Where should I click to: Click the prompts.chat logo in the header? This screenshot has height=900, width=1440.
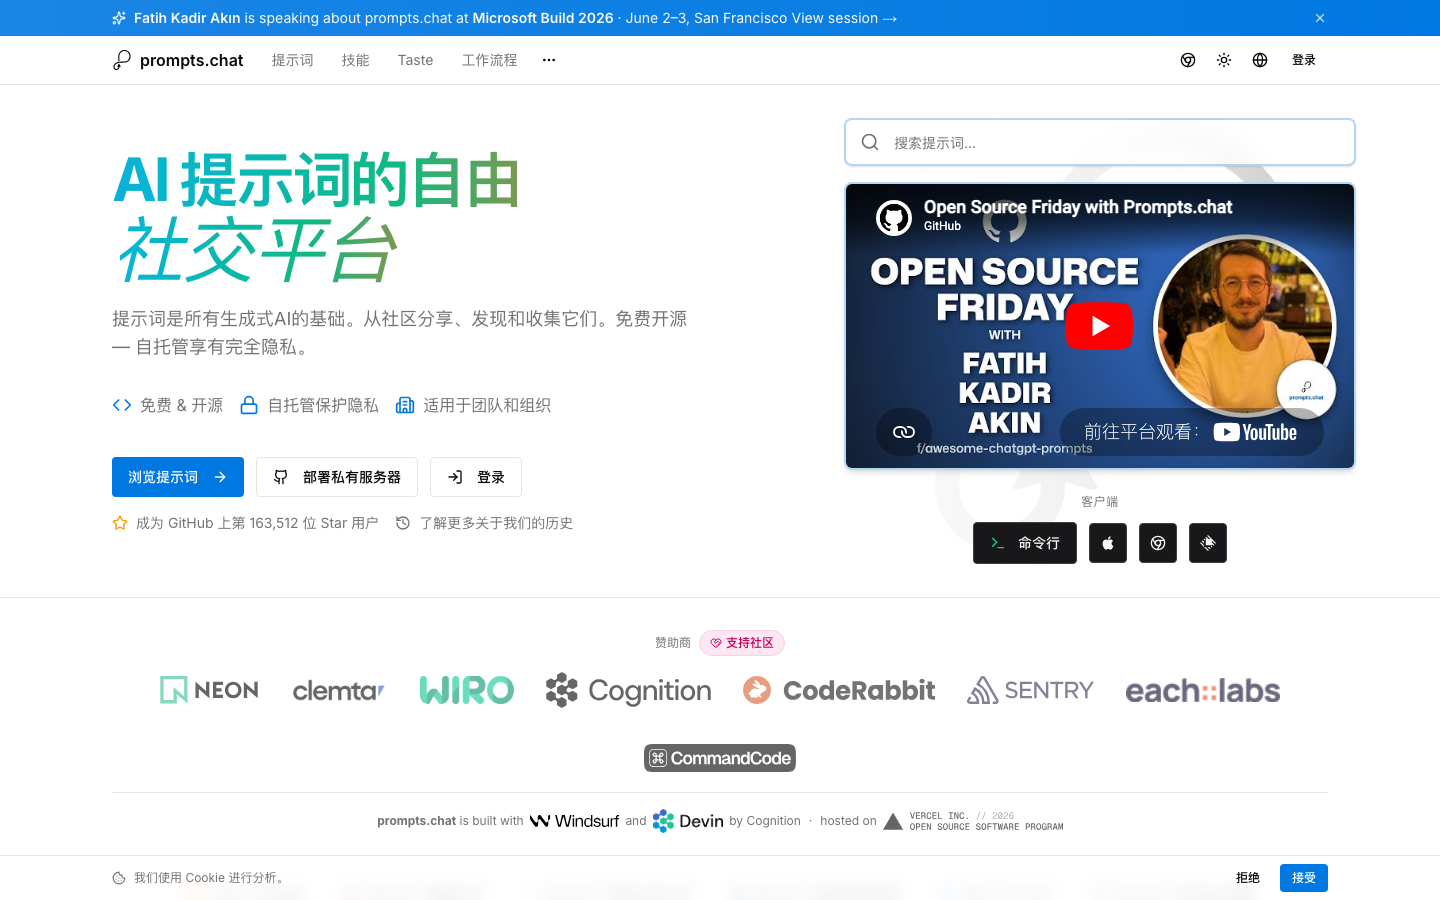[178, 60]
